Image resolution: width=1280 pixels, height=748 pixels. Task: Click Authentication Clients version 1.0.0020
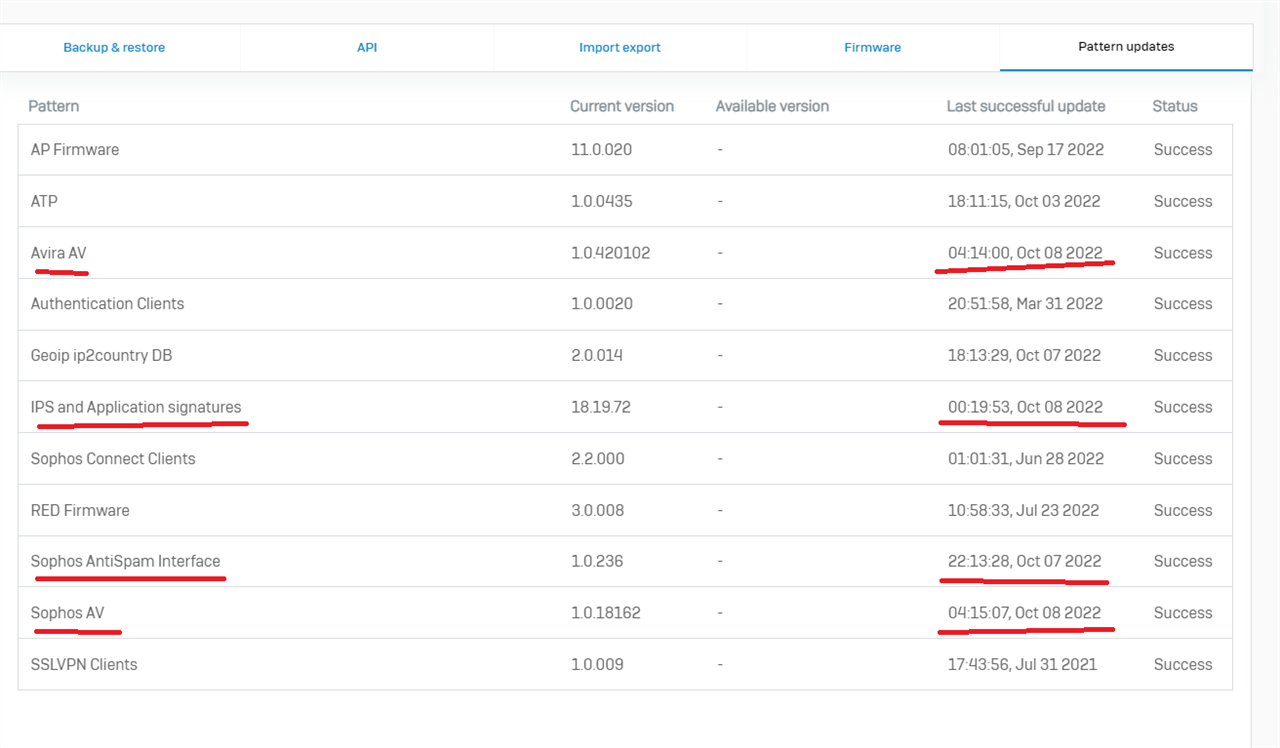click(x=602, y=304)
